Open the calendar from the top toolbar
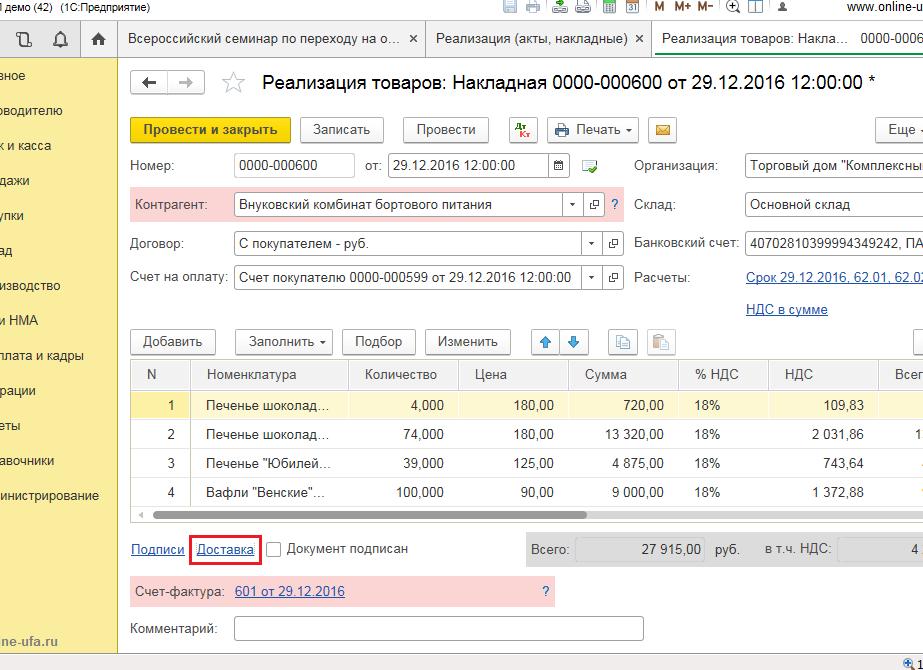 click(x=632, y=6)
